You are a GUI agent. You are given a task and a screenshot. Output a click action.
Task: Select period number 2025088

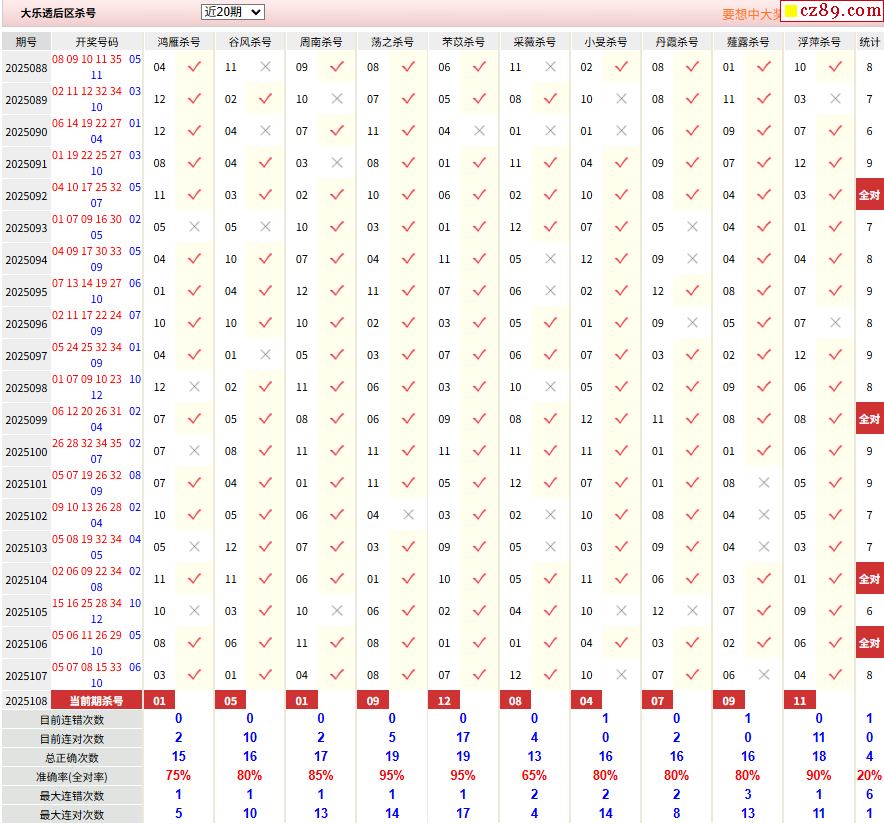[26, 68]
